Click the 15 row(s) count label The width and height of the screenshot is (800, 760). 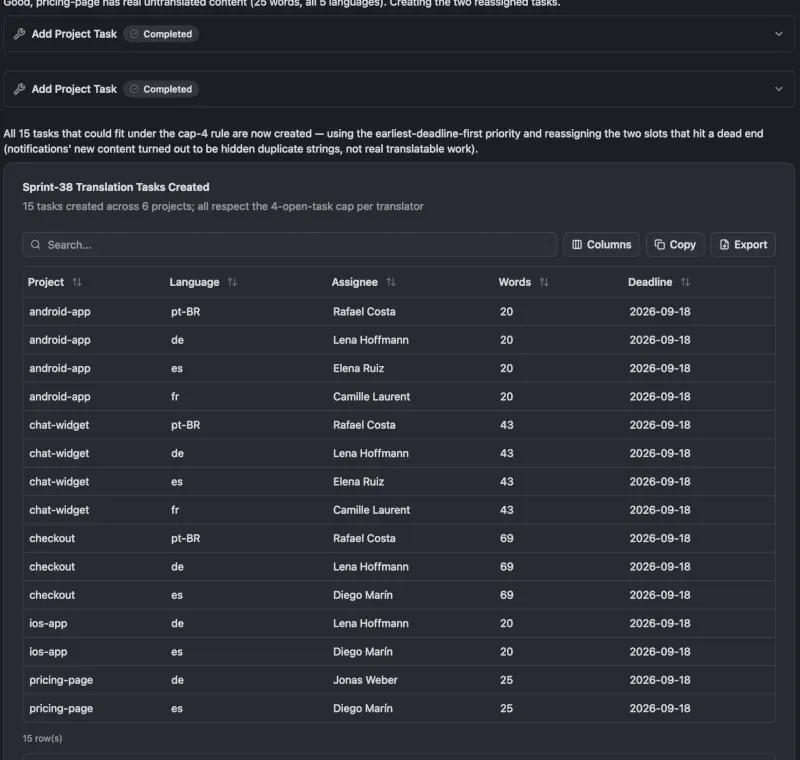[42, 738]
